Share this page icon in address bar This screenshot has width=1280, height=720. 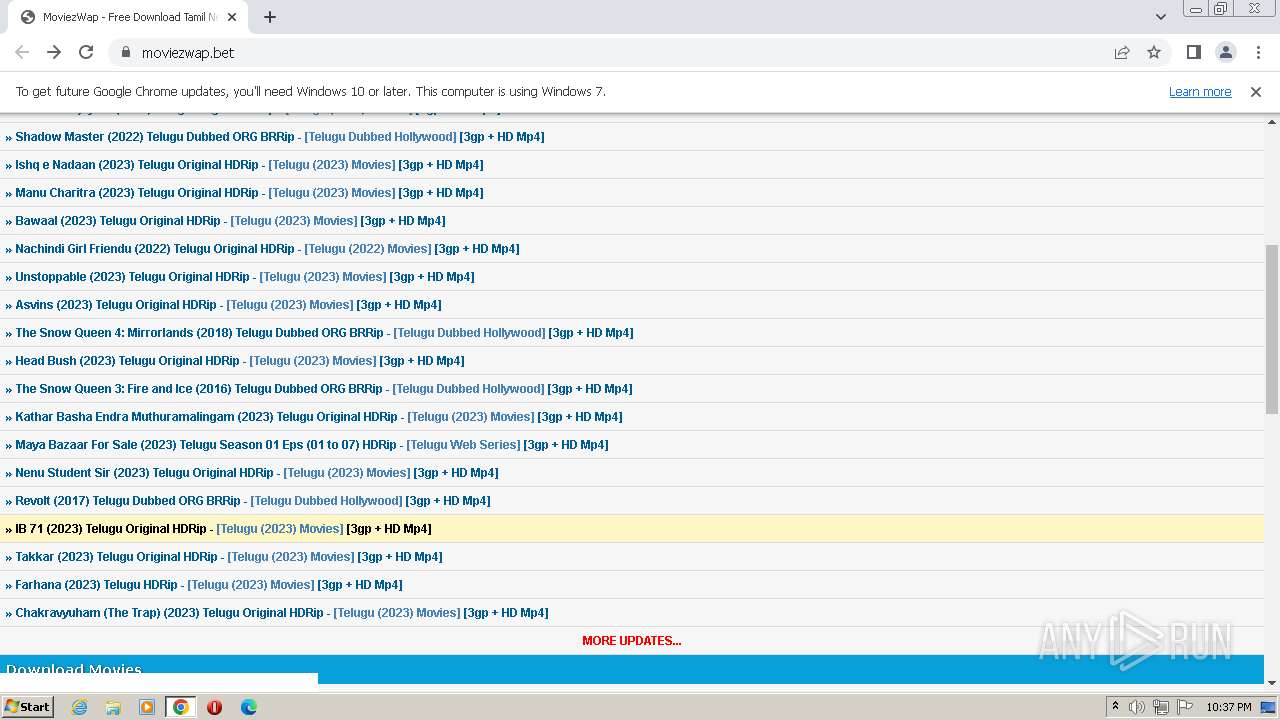1122,52
